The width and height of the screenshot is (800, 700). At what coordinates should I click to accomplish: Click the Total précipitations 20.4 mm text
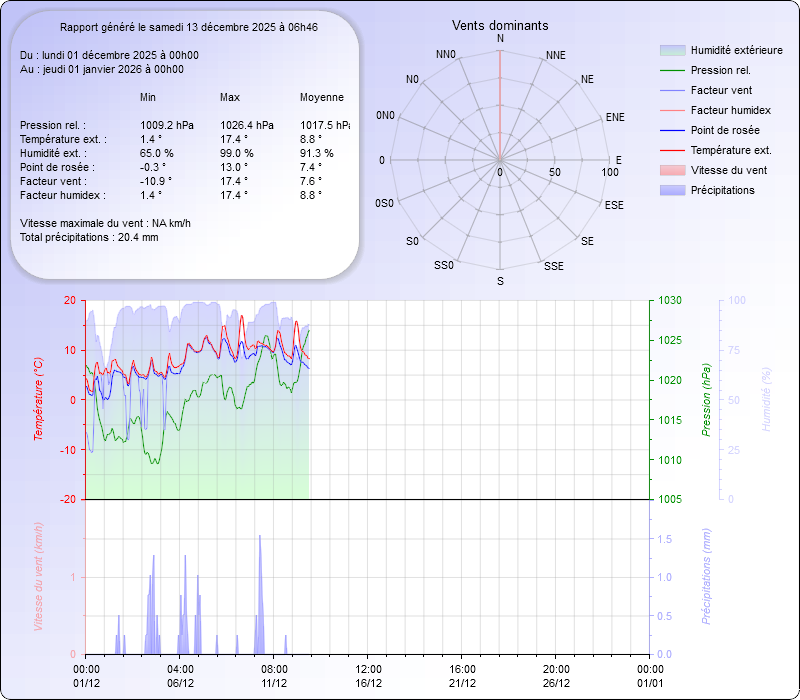click(x=89, y=237)
